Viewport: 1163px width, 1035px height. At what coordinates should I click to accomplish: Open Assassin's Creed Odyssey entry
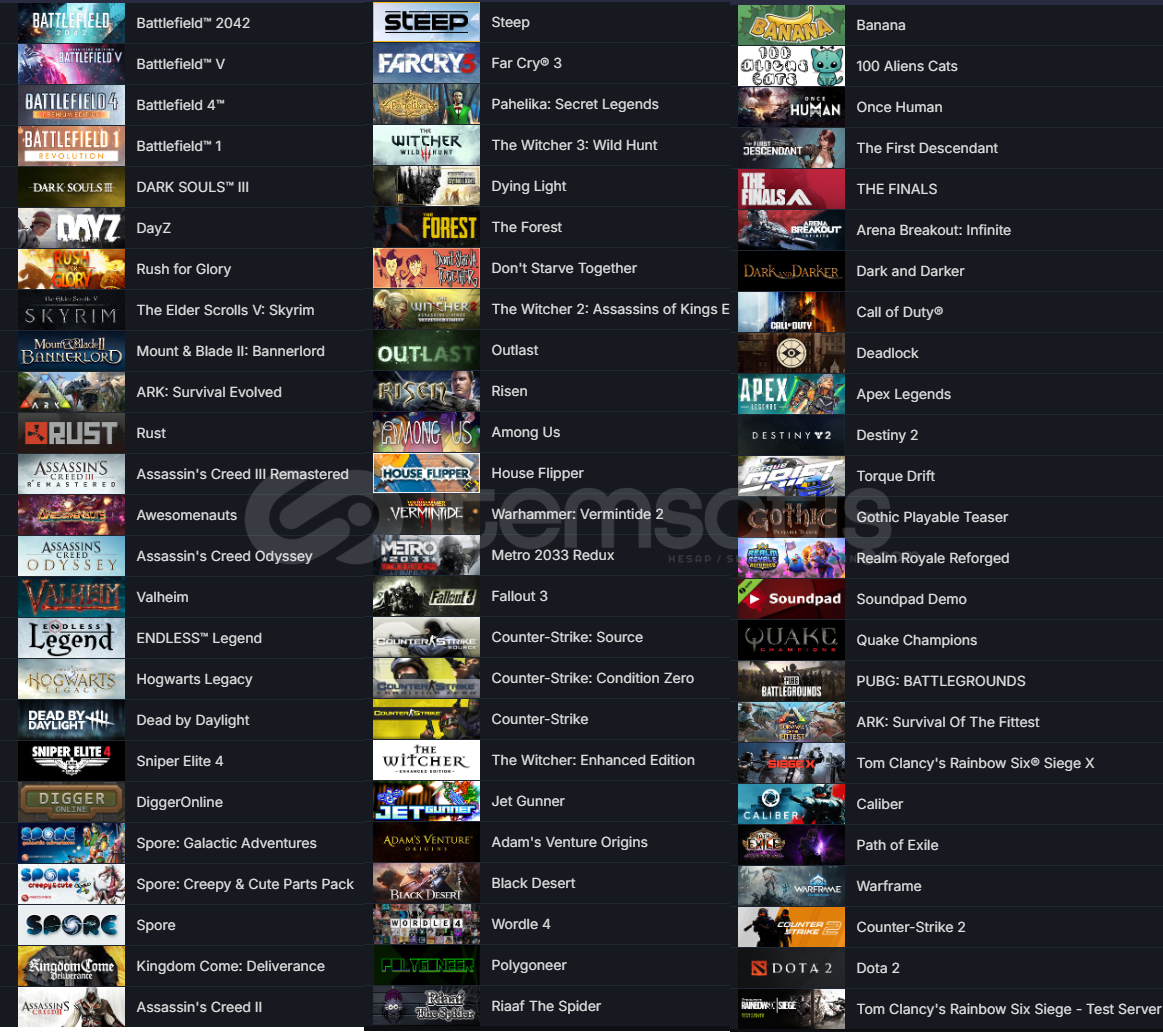pyautogui.click(x=224, y=556)
